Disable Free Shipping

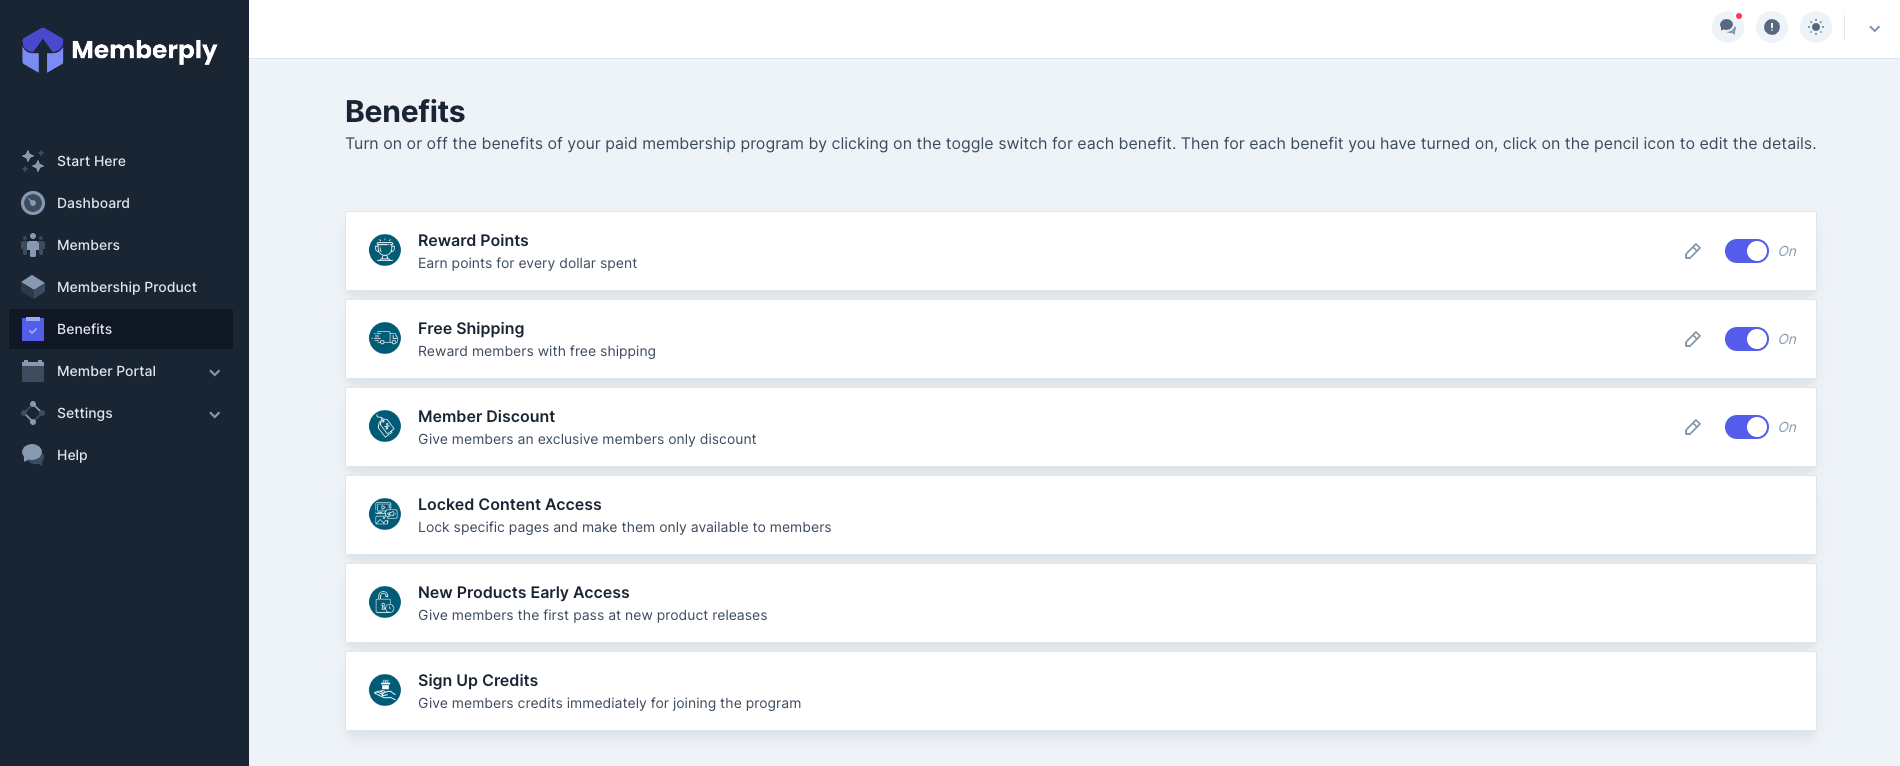click(1746, 339)
